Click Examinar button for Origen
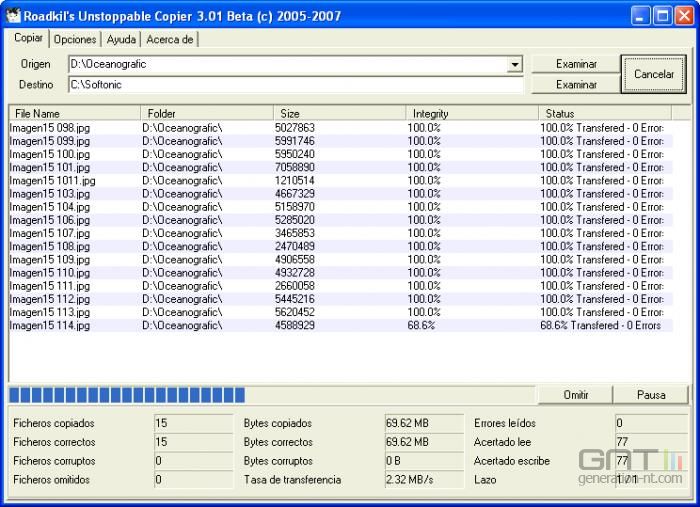 click(576, 64)
